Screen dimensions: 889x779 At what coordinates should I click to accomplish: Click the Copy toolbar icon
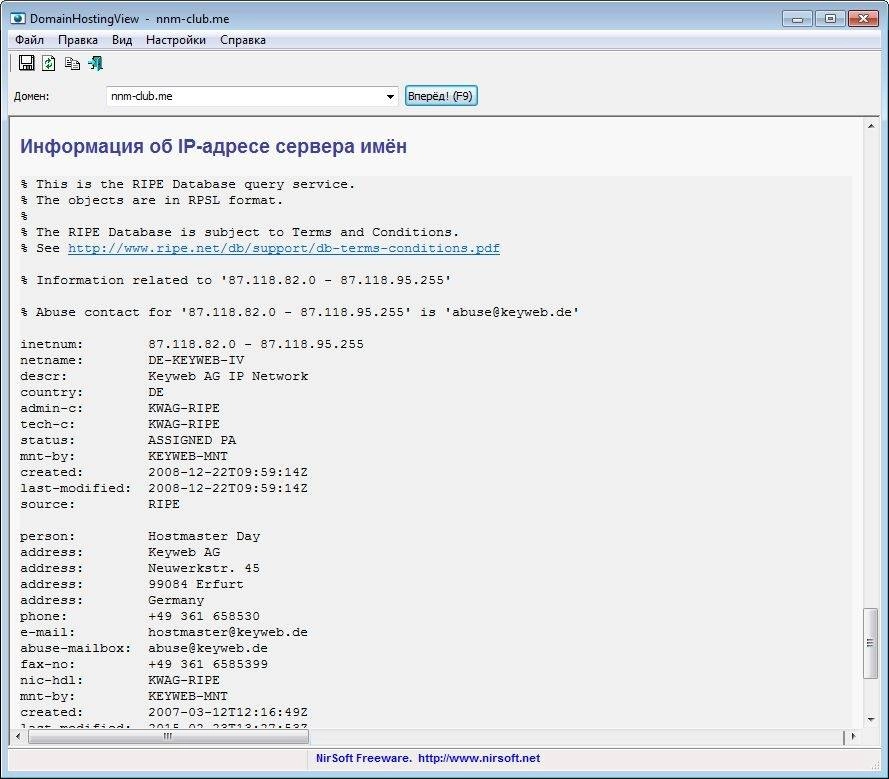pos(72,63)
